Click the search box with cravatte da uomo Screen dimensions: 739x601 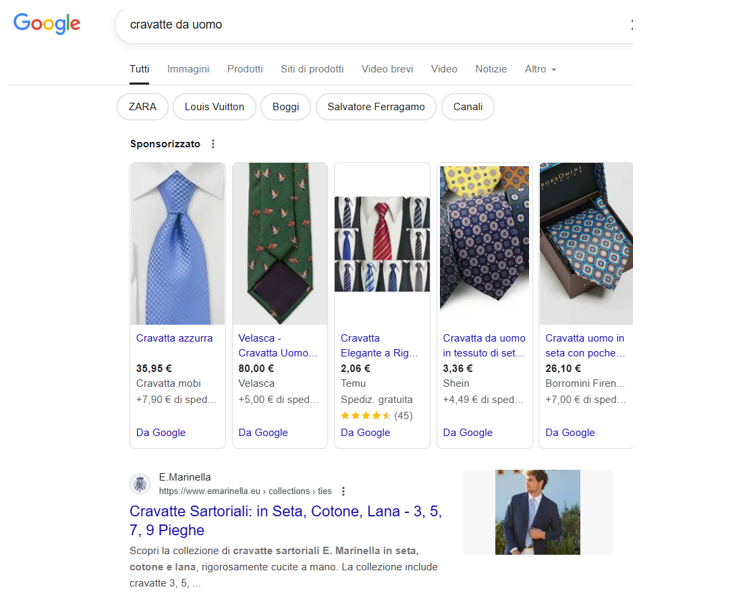pos(370,24)
